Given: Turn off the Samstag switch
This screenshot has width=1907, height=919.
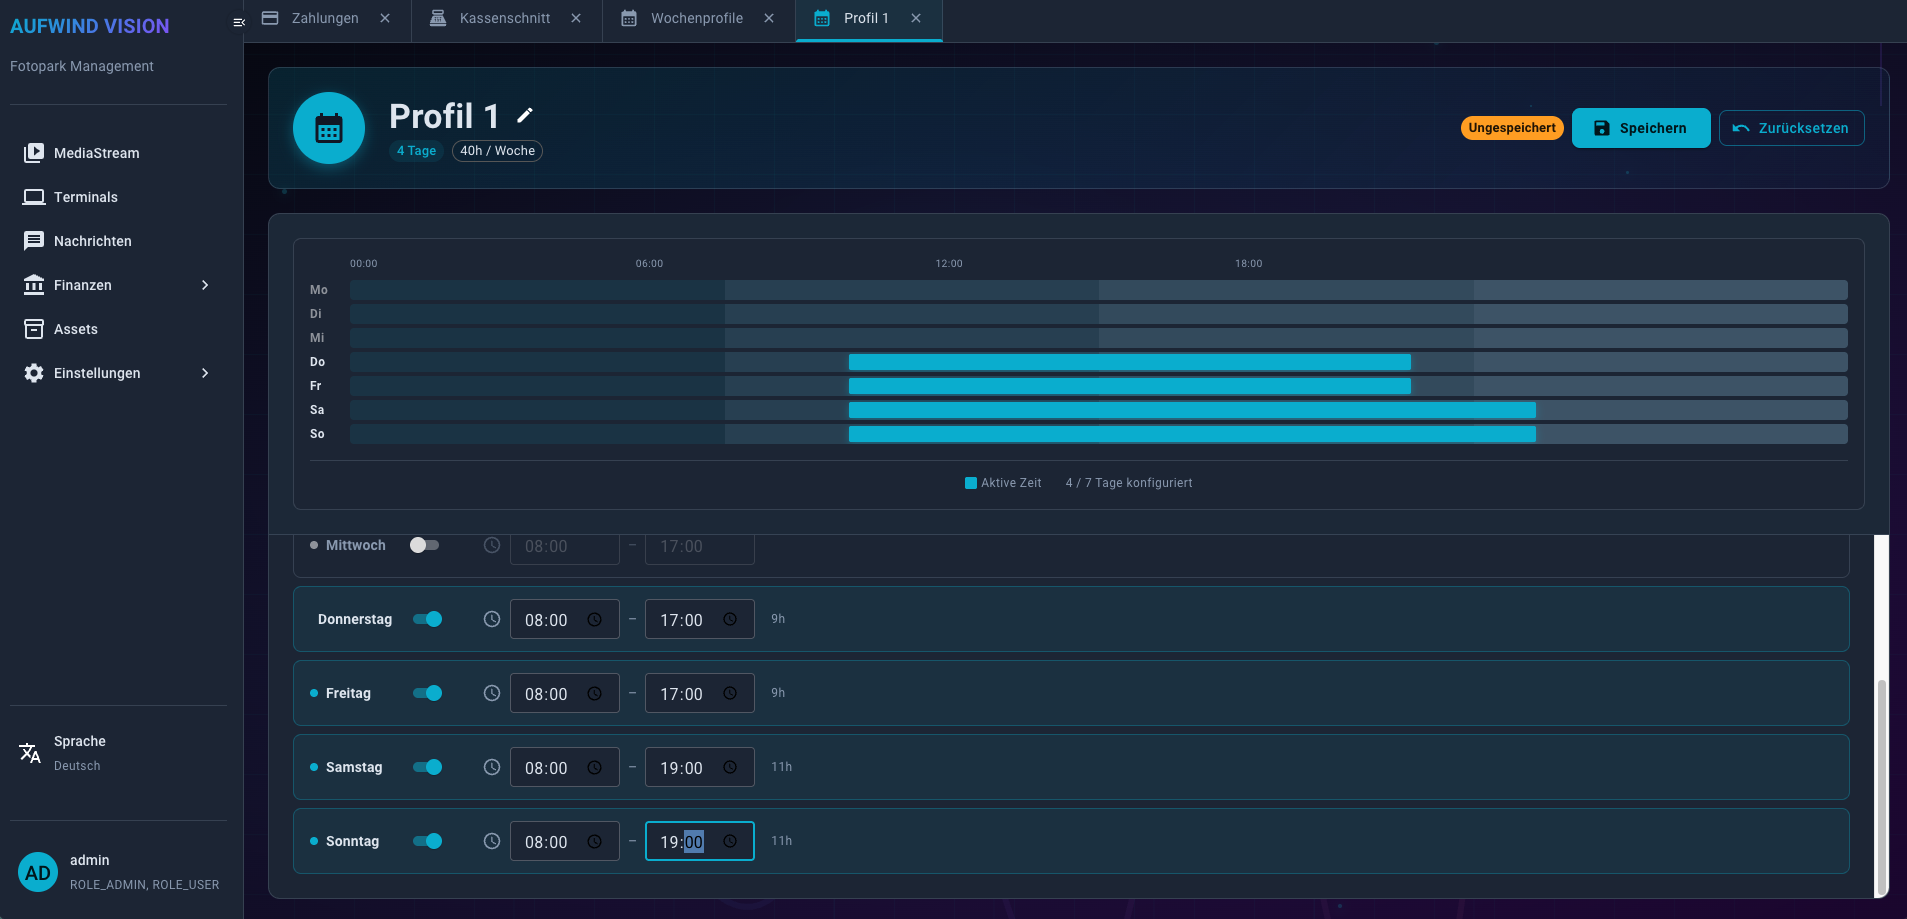Looking at the screenshot, I should [428, 767].
